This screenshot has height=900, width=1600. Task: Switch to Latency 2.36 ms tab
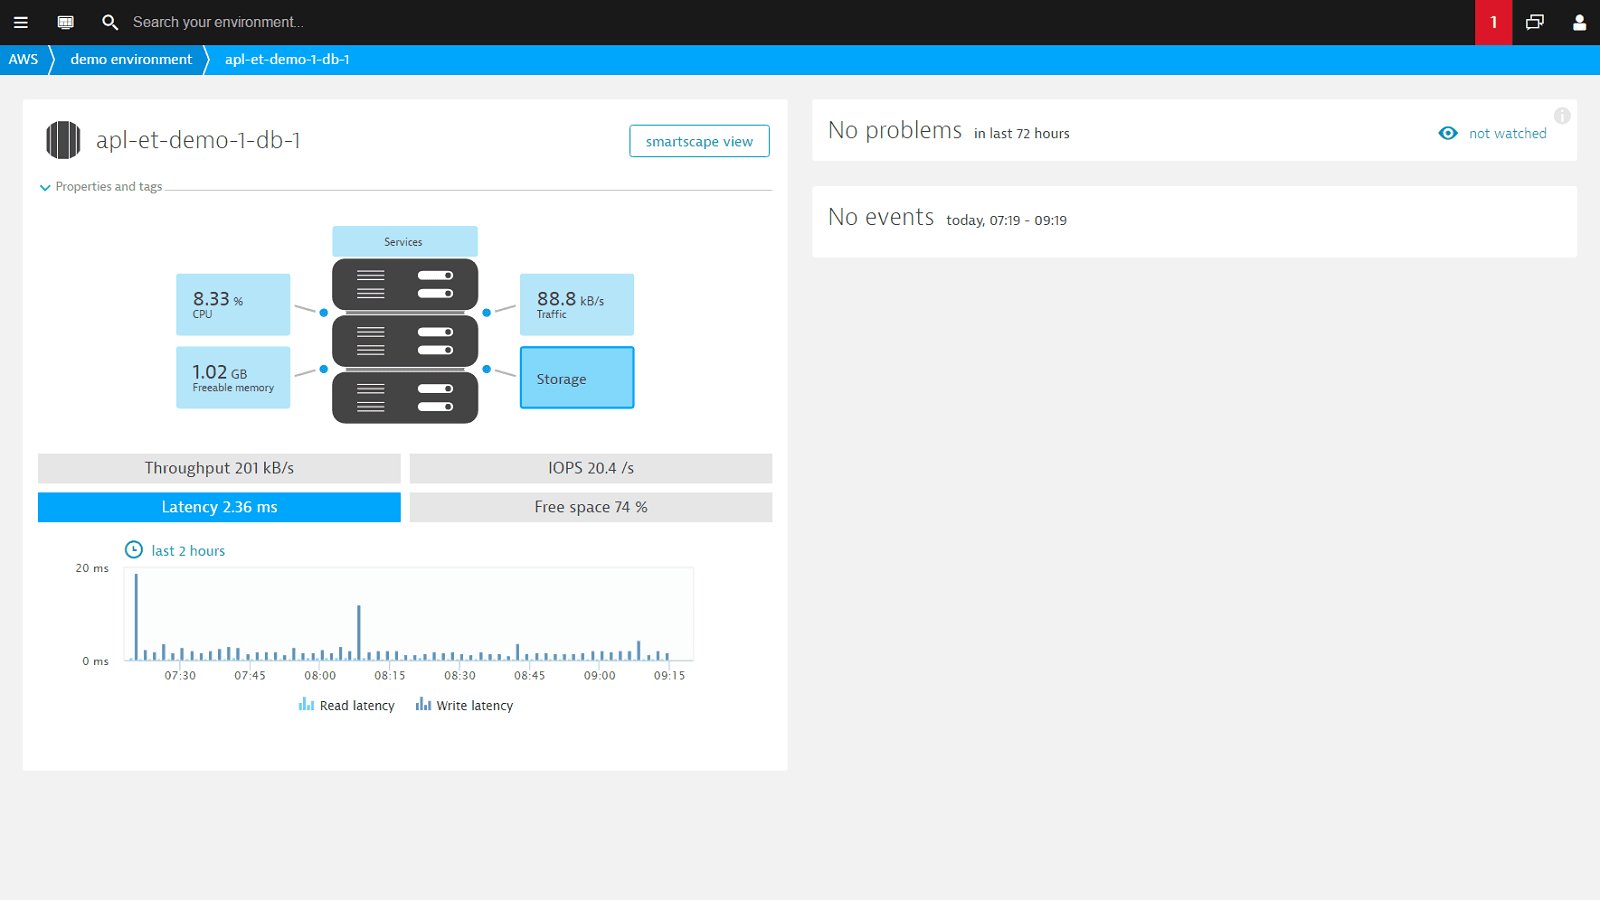[219, 507]
